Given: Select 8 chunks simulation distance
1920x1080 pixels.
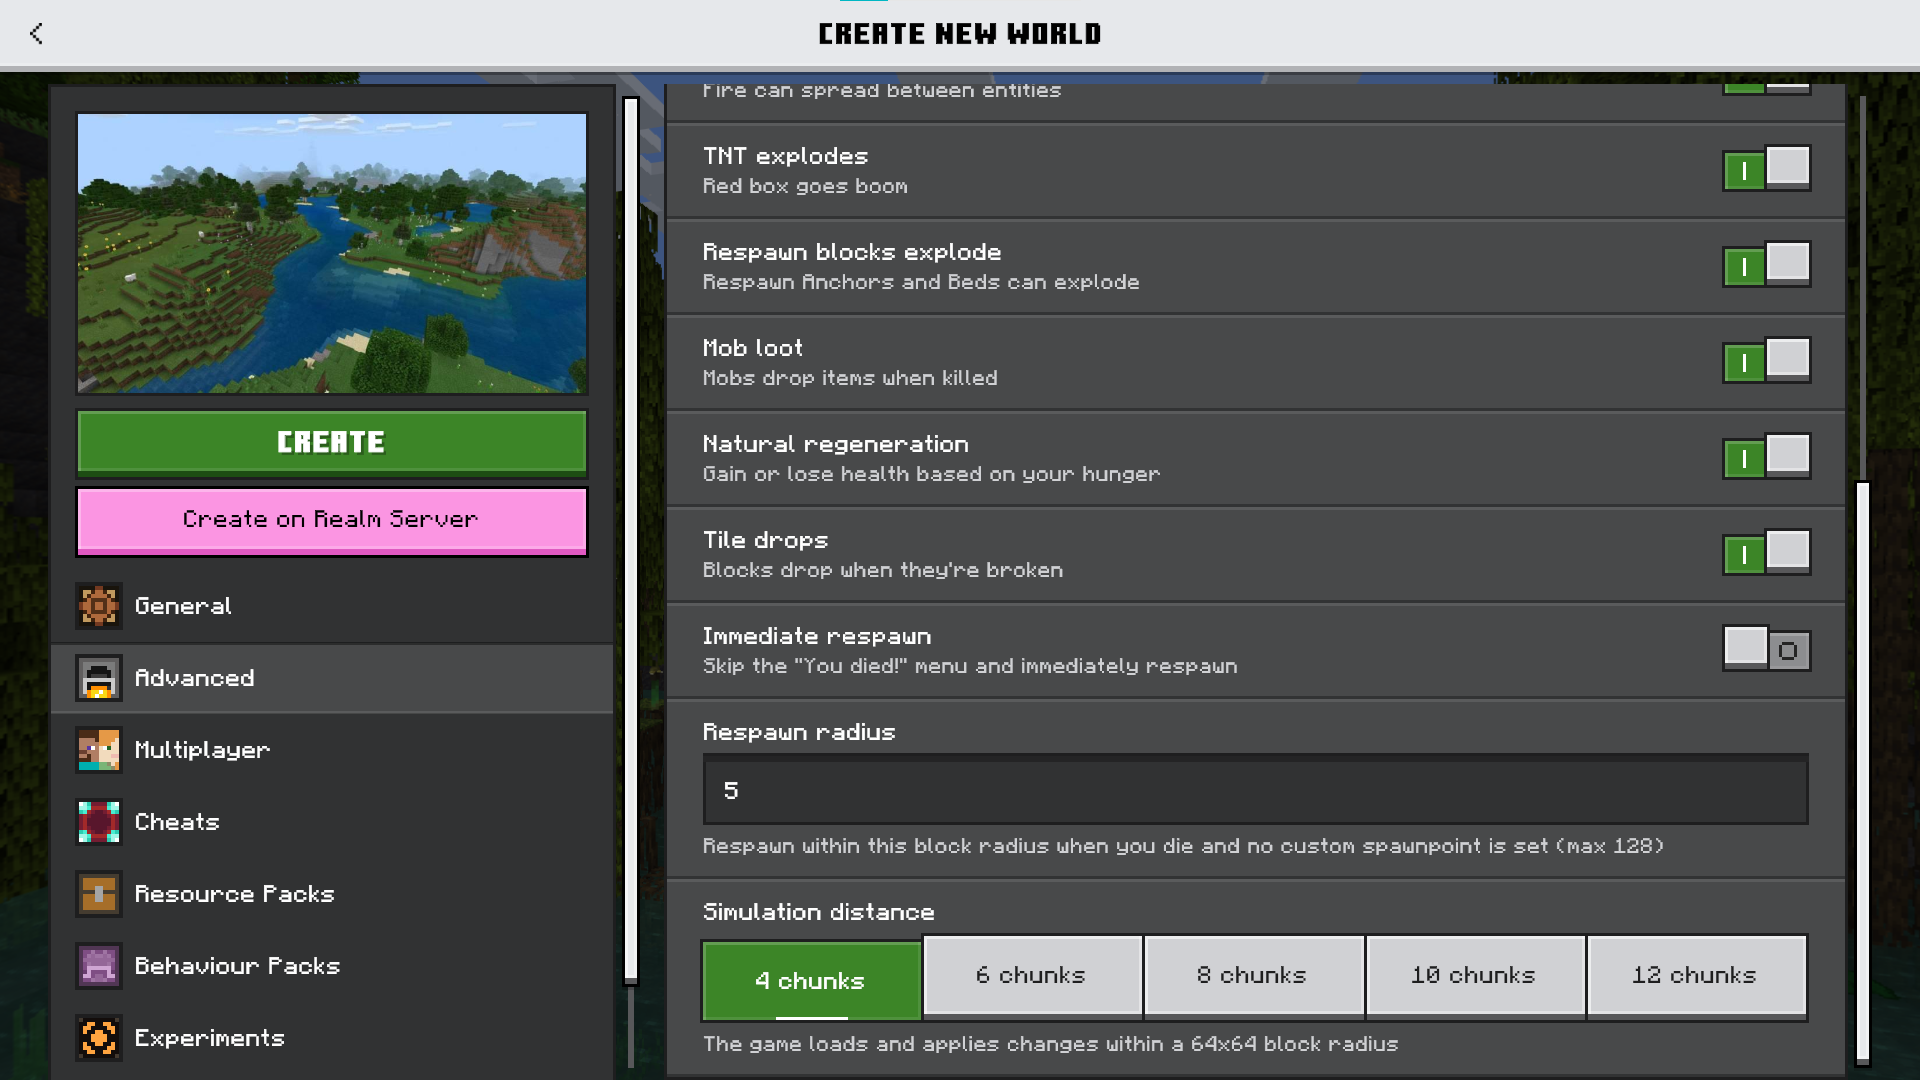Looking at the screenshot, I should click(x=1253, y=975).
